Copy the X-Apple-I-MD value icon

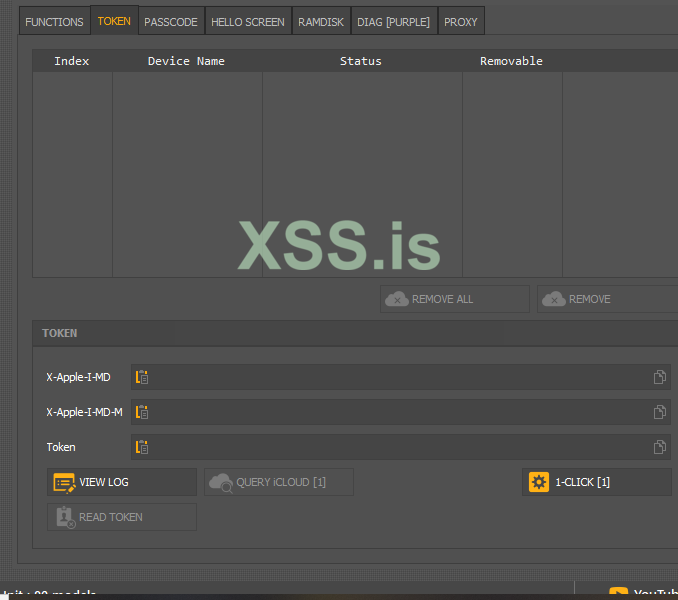coord(659,377)
